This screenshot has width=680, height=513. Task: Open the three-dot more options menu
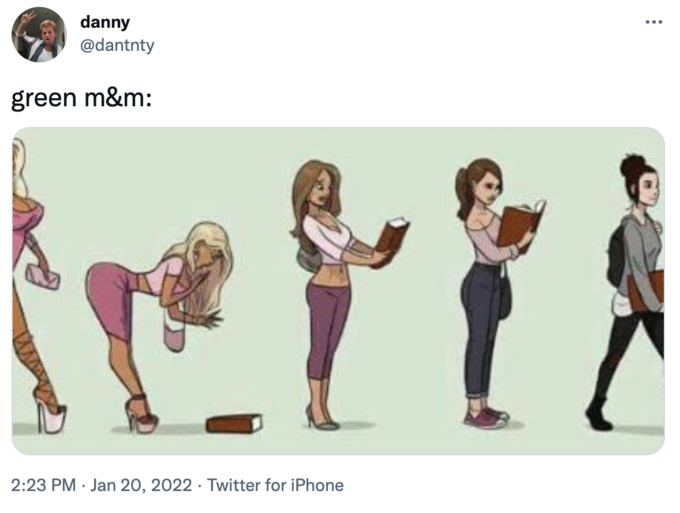654,22
